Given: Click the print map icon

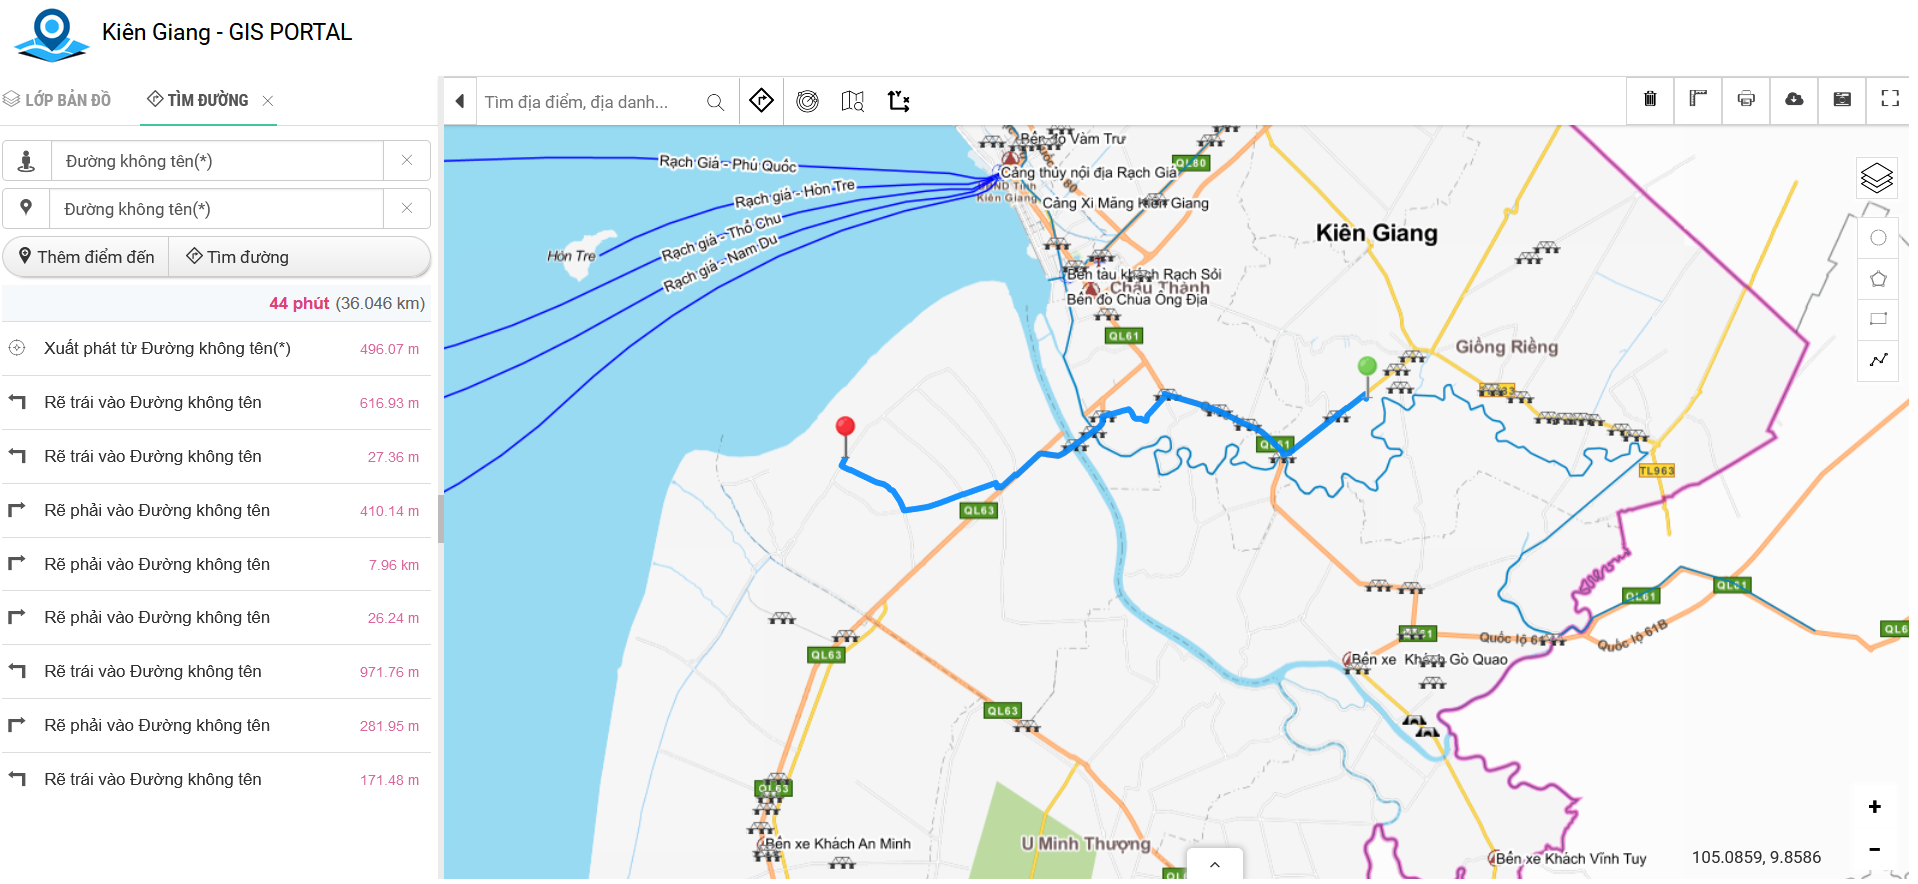Looking at the screenshot, I should 1746,99.
